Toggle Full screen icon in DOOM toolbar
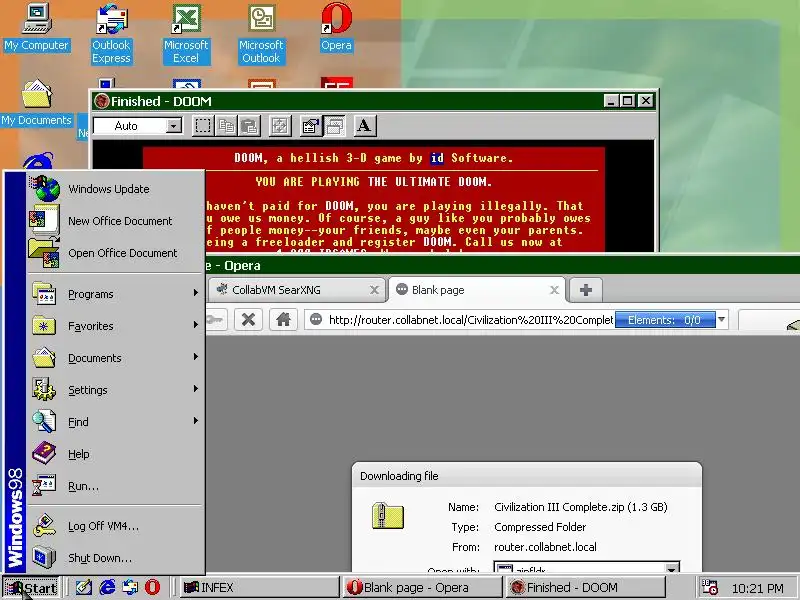Screen dimensions: 800x600 pyautogui.click(x=280, y=126)
